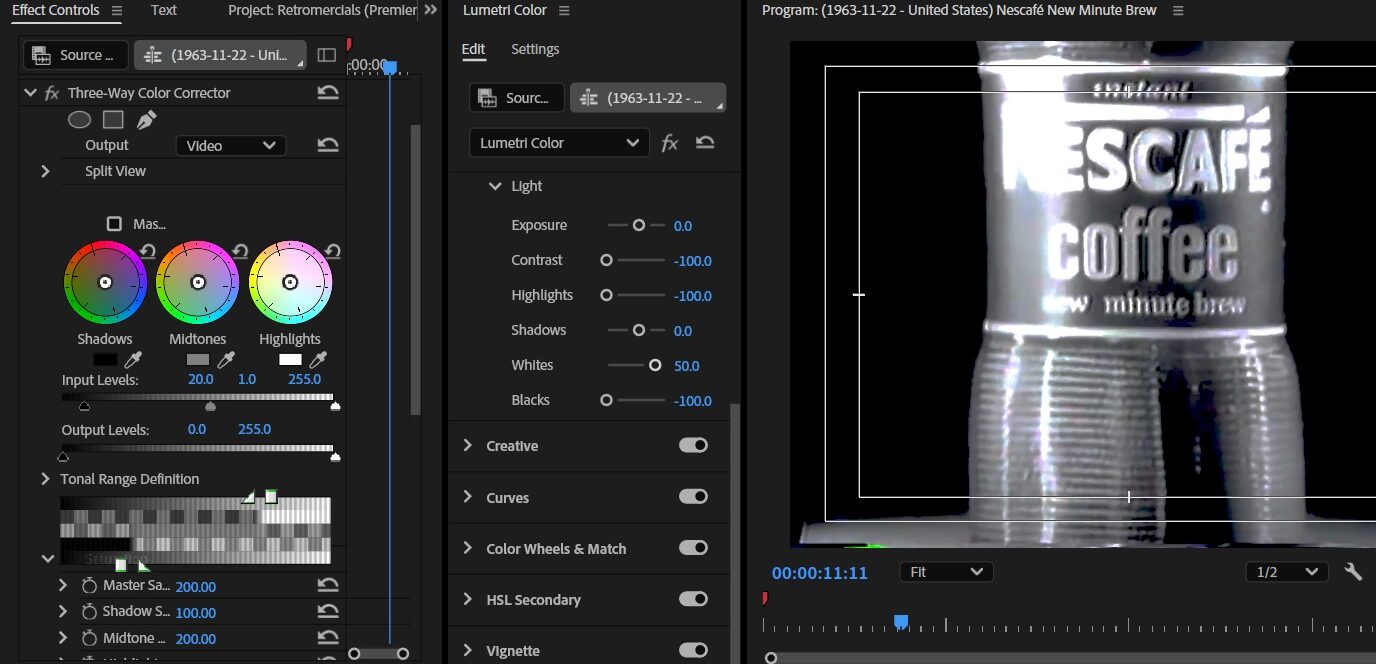Image resolution: width=1376 pixels, height=664 pixels.
Task: Reset the Output parameter
Action: 328,145
